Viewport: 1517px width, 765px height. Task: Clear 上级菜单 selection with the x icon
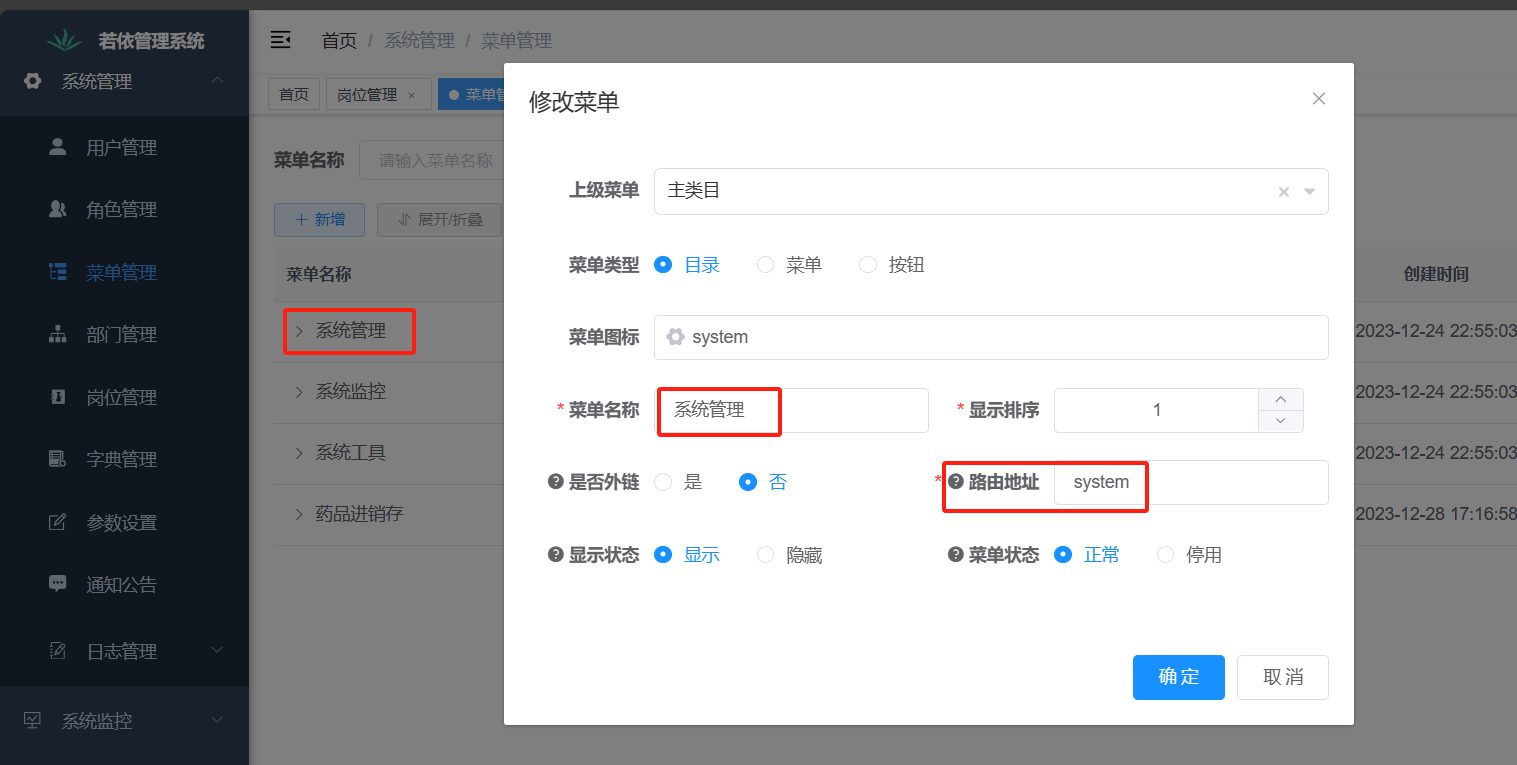click(x=1284, y=192)
